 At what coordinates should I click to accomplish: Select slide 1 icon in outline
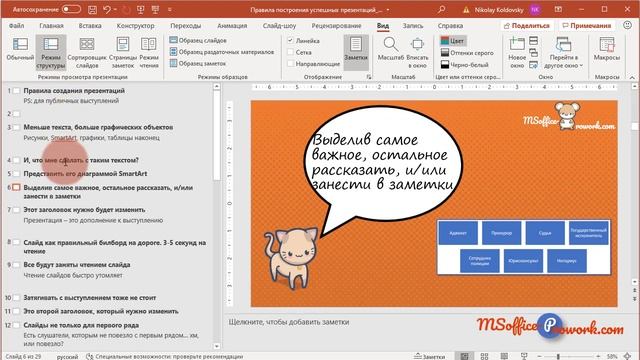coord(16,91)
